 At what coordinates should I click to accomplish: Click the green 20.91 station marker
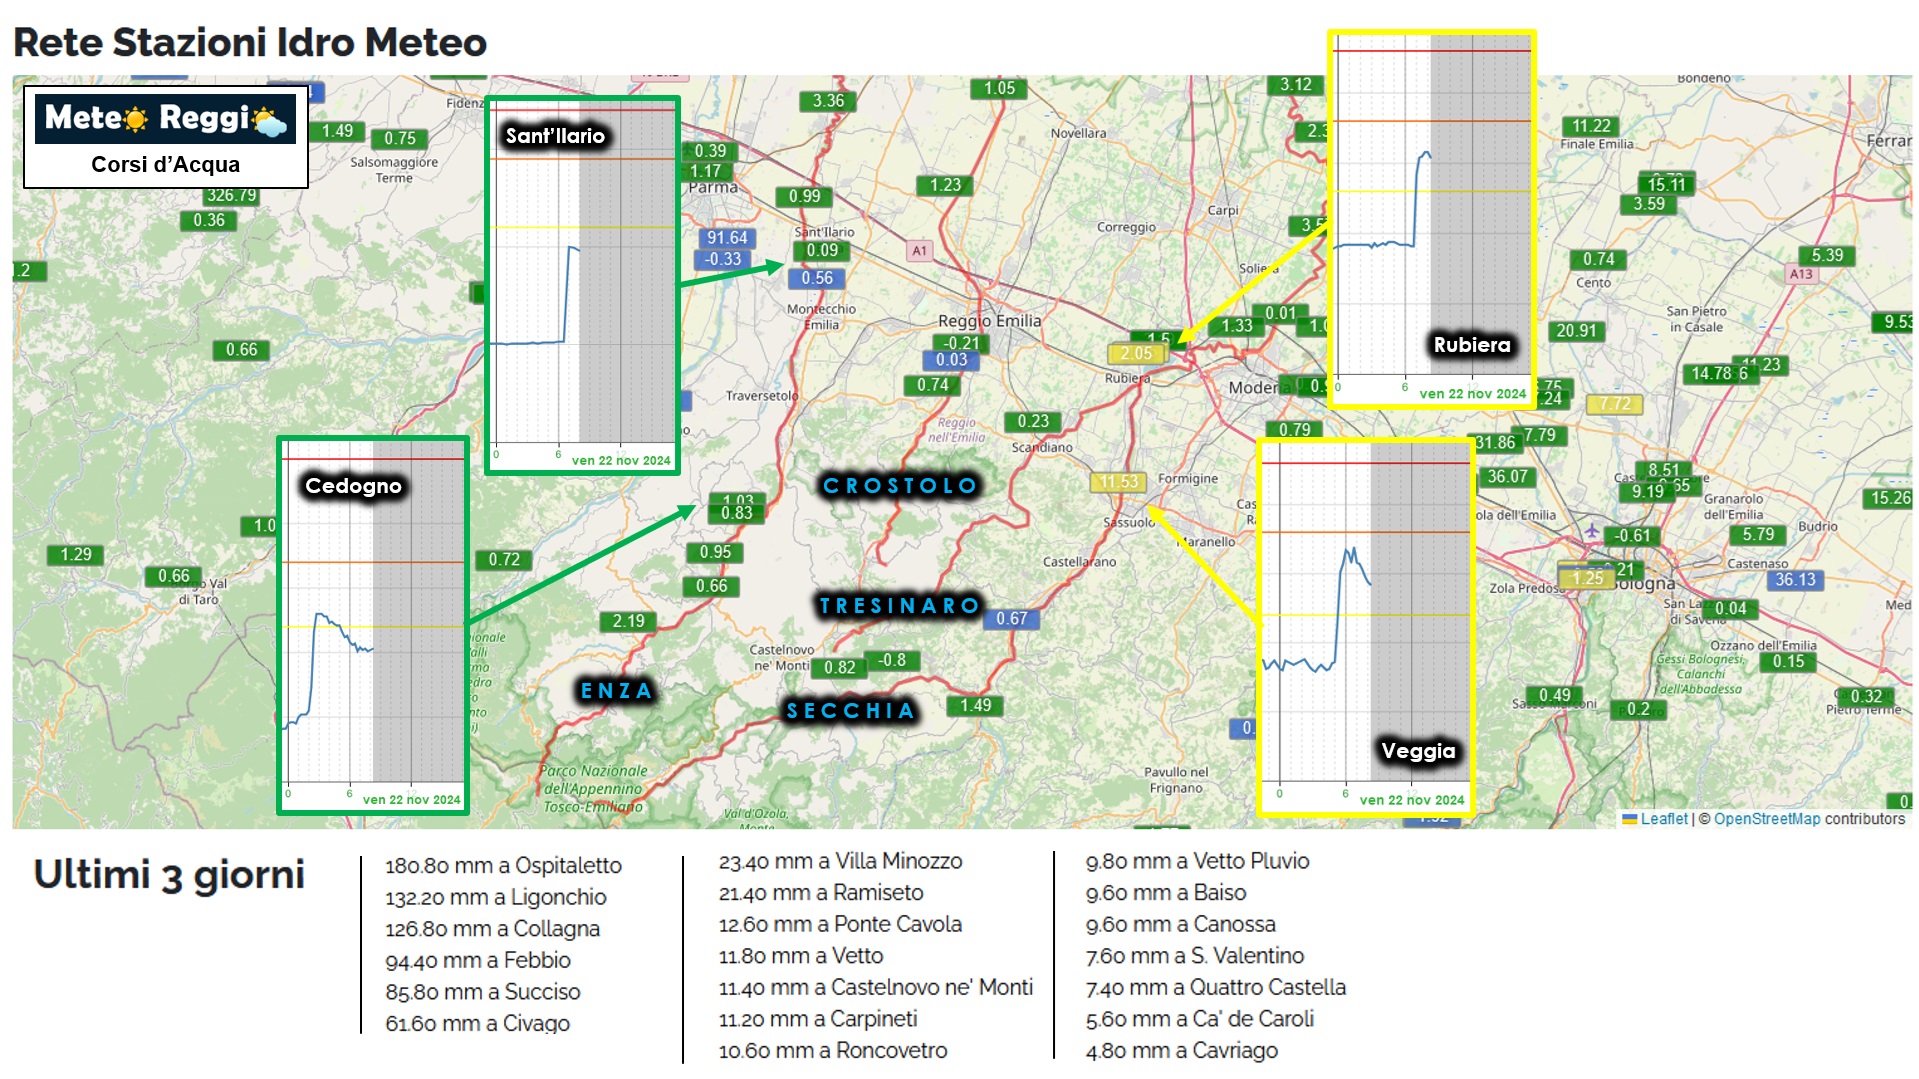1576,331
